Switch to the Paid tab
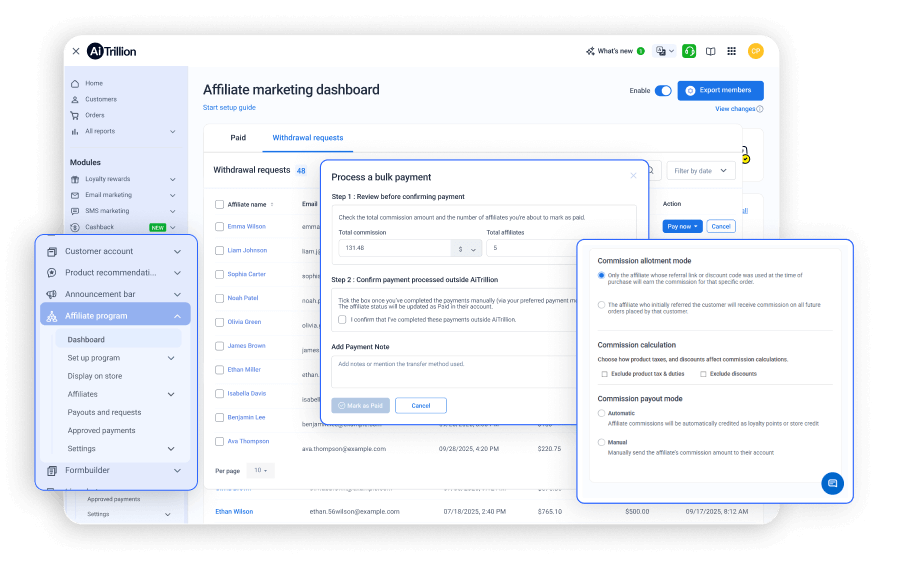This screenshot has width=900, height=579. (237, 138)
